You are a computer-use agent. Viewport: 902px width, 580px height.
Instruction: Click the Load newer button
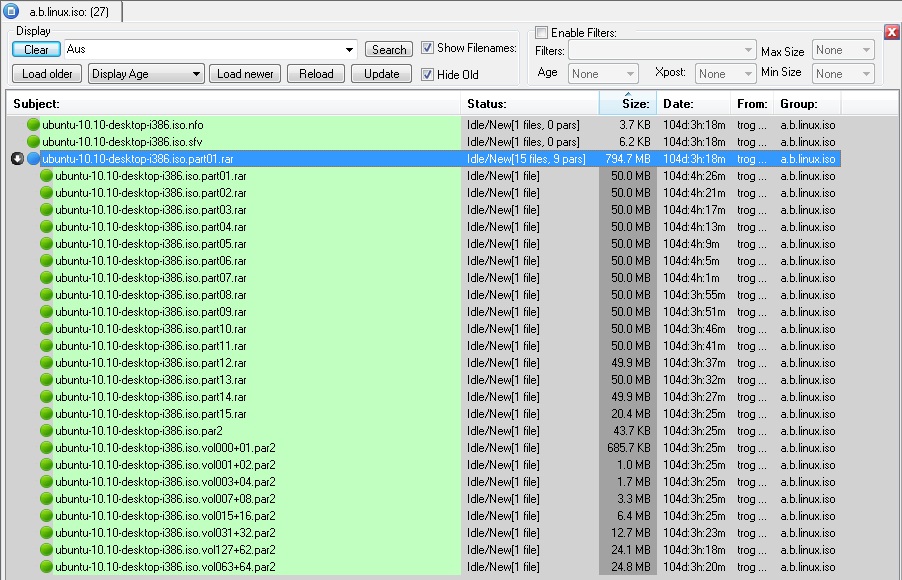tap(245, 74)
